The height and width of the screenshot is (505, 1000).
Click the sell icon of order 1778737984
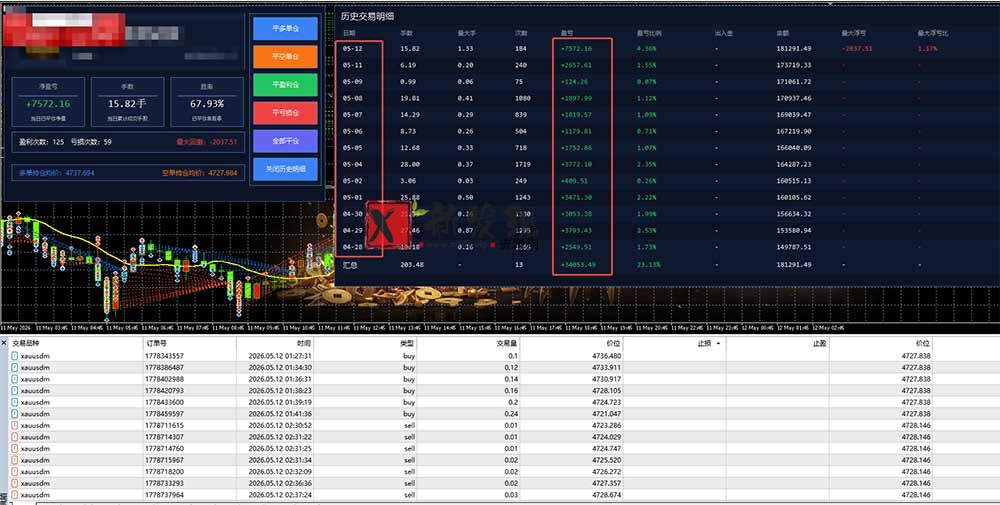coord(15,495)
